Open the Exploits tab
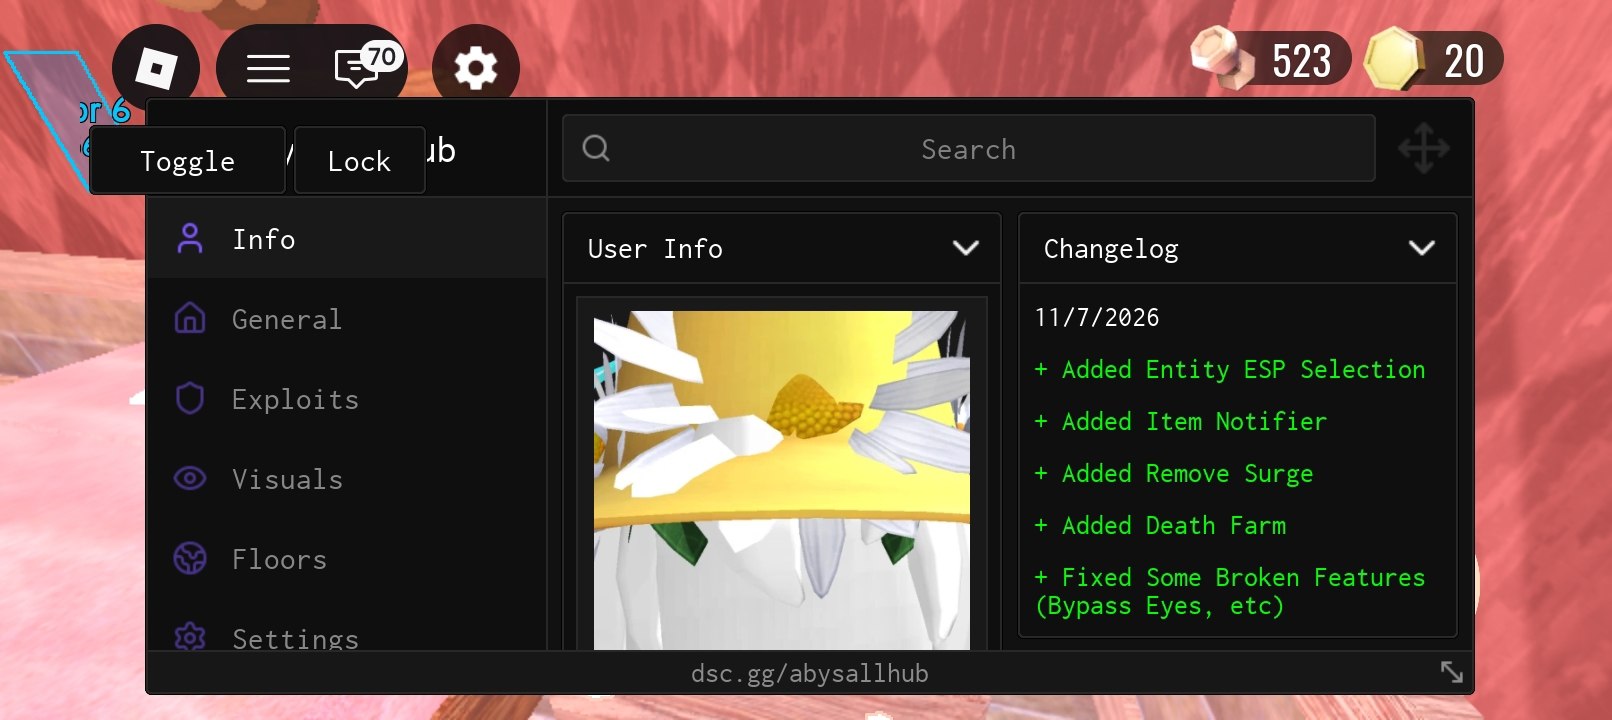1612x720 pixels. point(347,399)
